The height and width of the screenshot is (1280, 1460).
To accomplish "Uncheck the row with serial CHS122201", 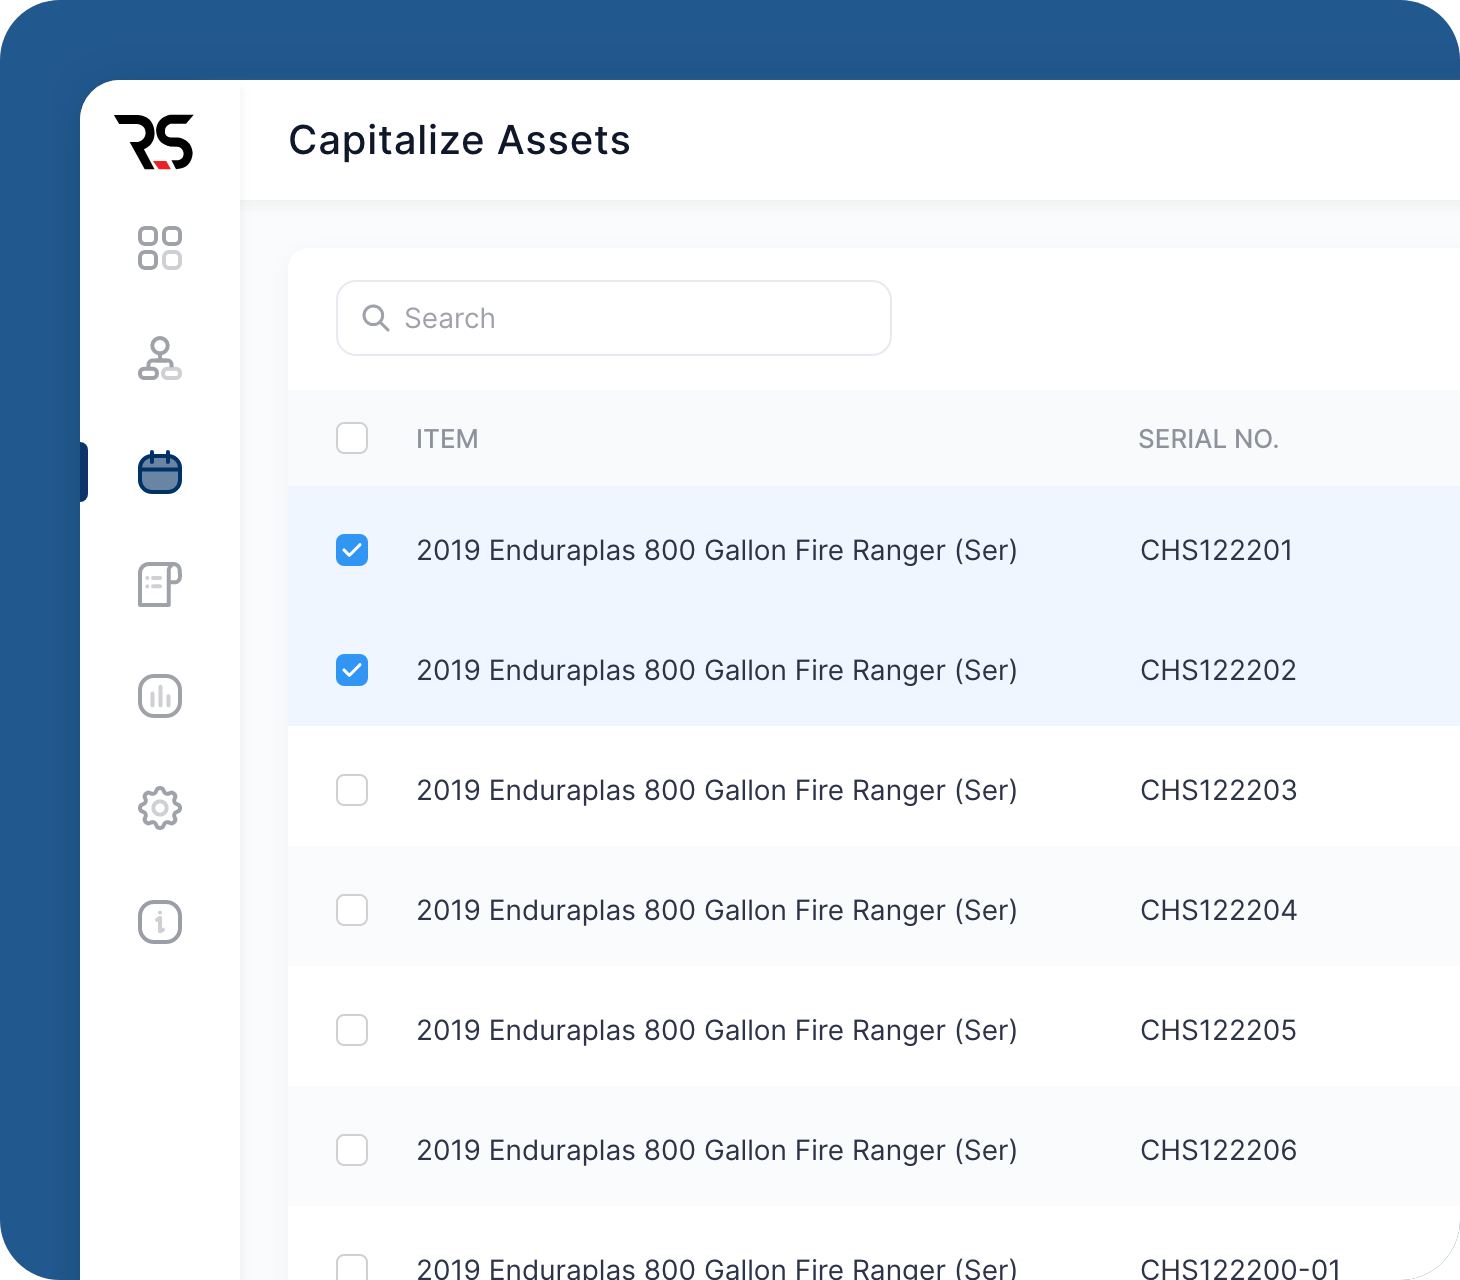I will point(352,550).
